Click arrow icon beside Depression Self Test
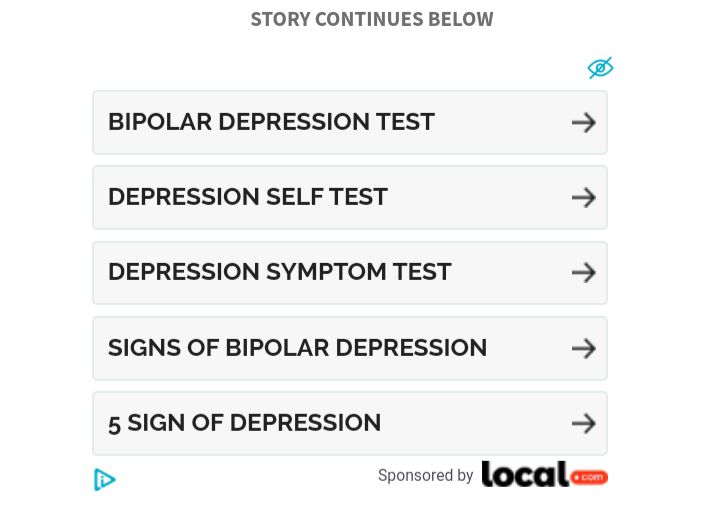Screen dimensions: 720x511 (x=584, y=198)
